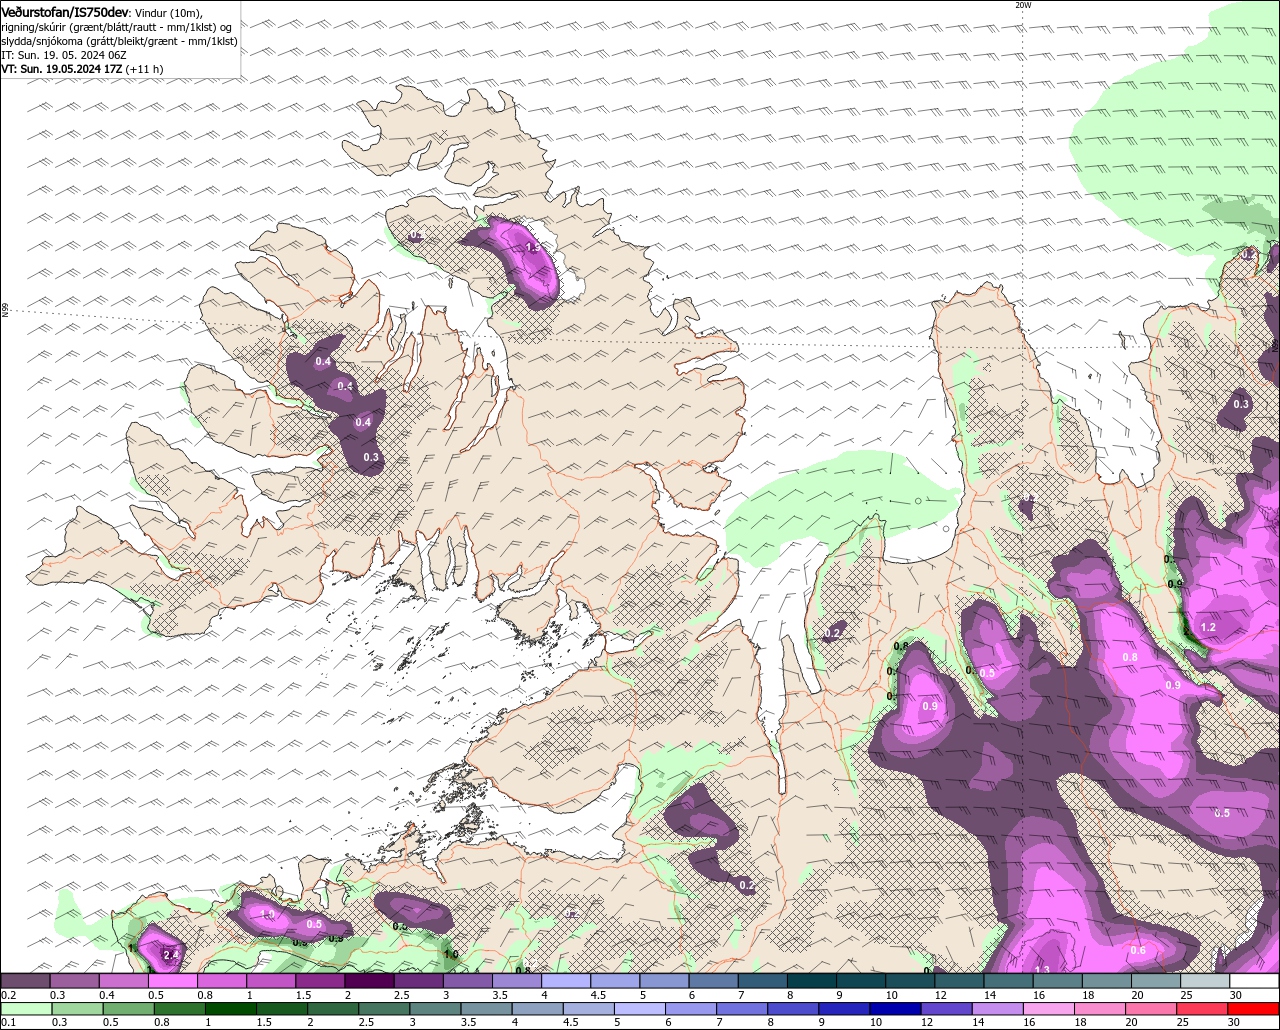
Task: Click the upper legend swatch beginning at 18
Action: 1108,982
